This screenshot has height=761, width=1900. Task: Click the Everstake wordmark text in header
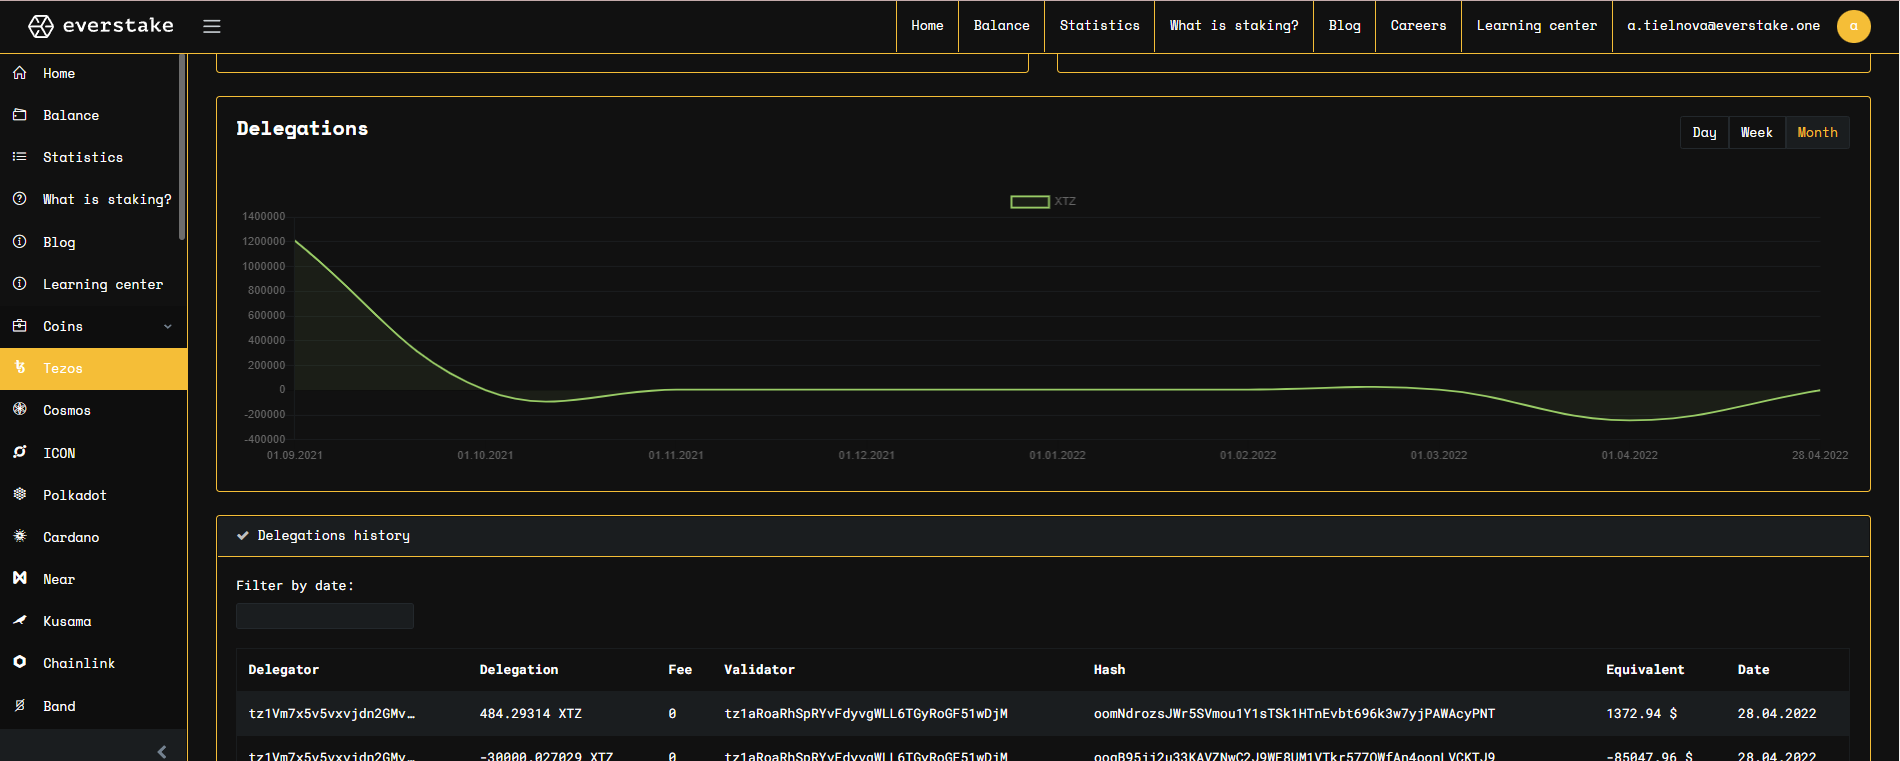tap(118, 26)
